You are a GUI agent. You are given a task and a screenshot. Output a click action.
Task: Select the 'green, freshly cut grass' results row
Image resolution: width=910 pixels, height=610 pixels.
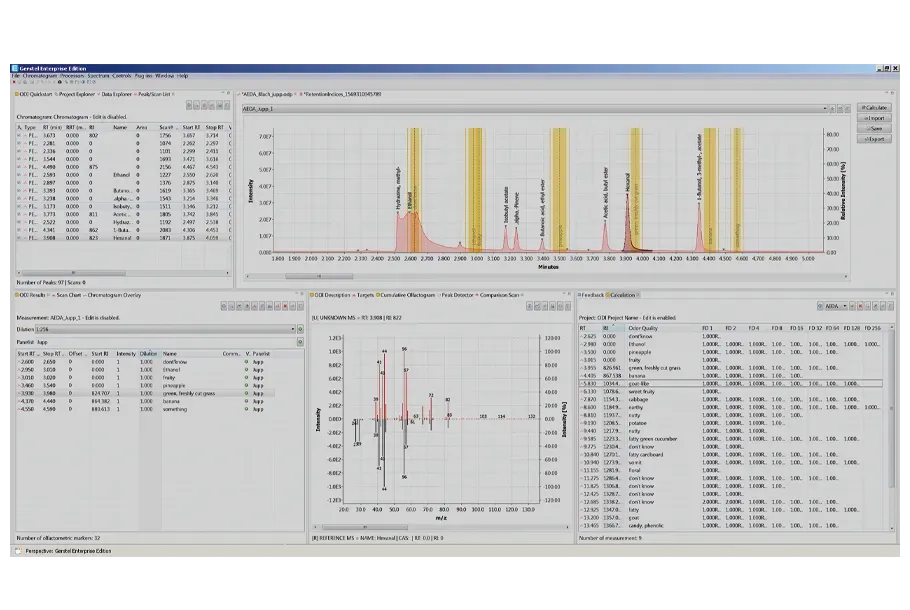(x=189, y=394)
